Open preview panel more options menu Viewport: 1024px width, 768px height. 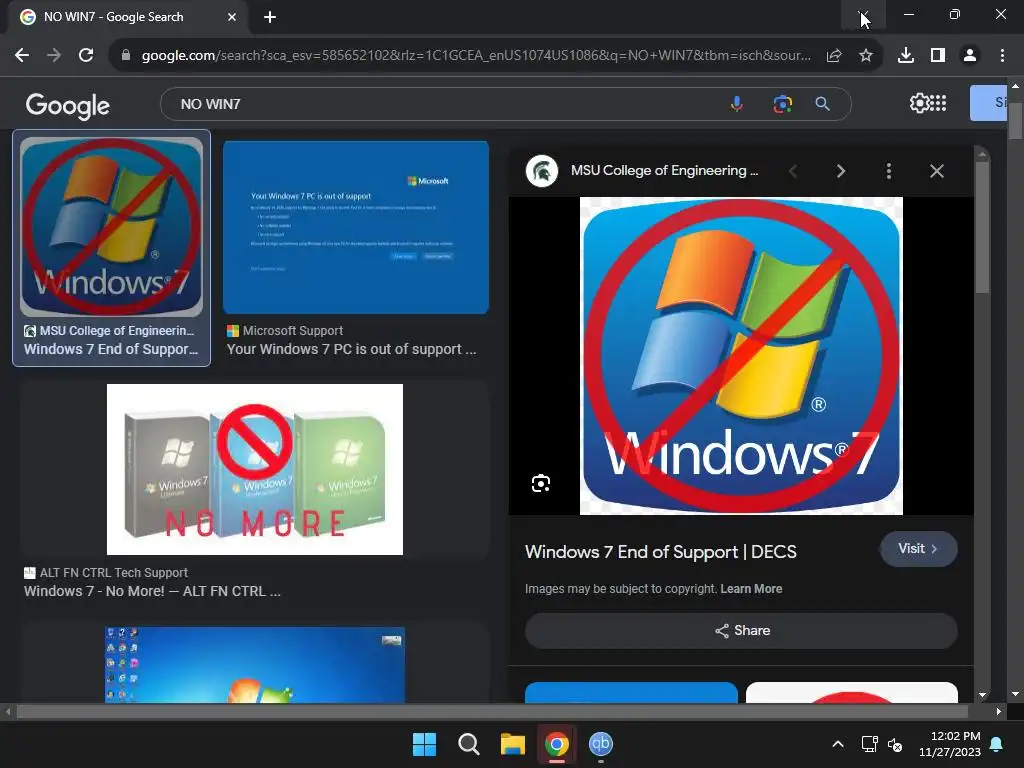[x=888, y=171]
